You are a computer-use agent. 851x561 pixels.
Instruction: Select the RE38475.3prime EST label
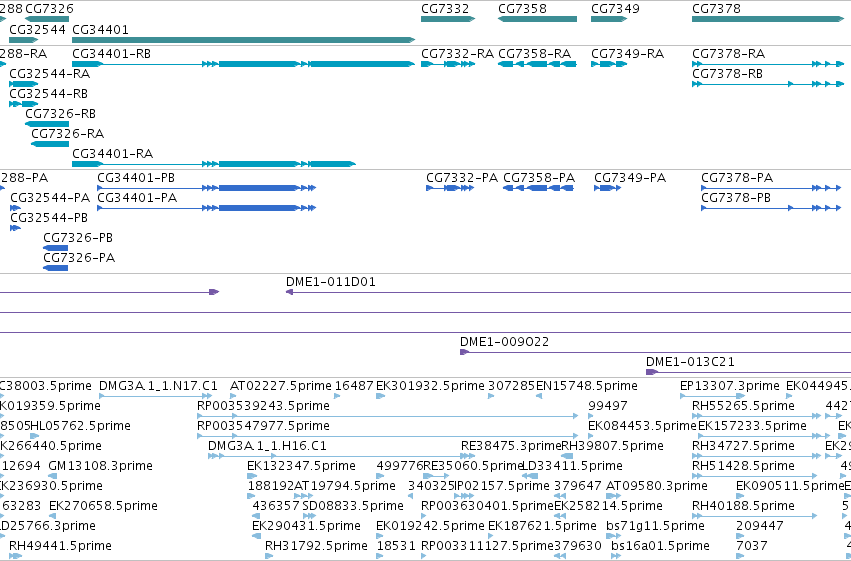coord(511,446)
